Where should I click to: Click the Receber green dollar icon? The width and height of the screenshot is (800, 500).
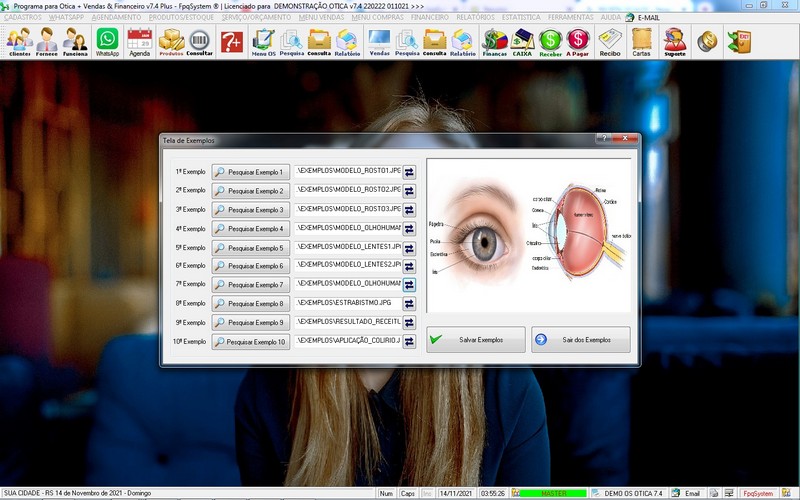[550, 41]
